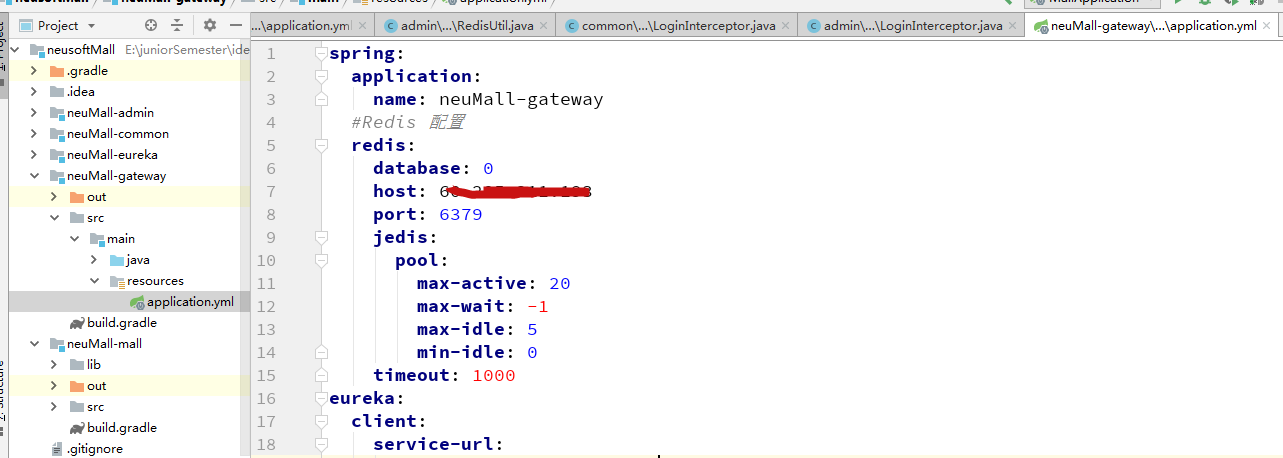Click the timeout value 1000
The image size is (1283, 458).
click(493, 375)
